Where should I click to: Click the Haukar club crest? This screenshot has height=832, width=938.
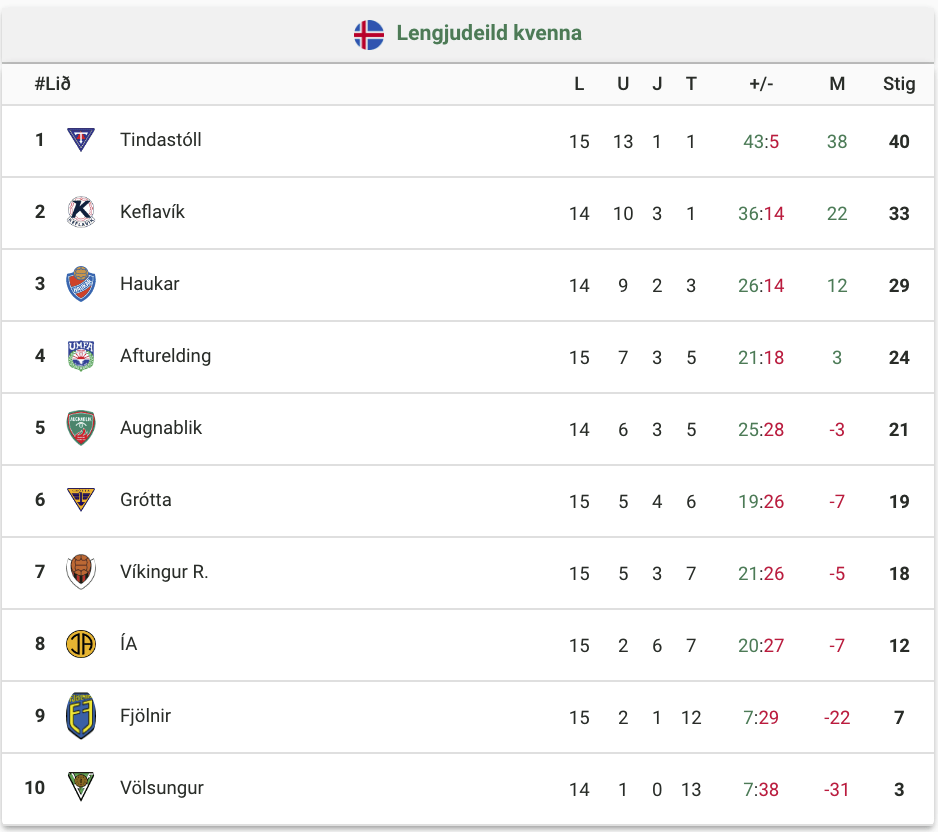(x=81, y=284)
